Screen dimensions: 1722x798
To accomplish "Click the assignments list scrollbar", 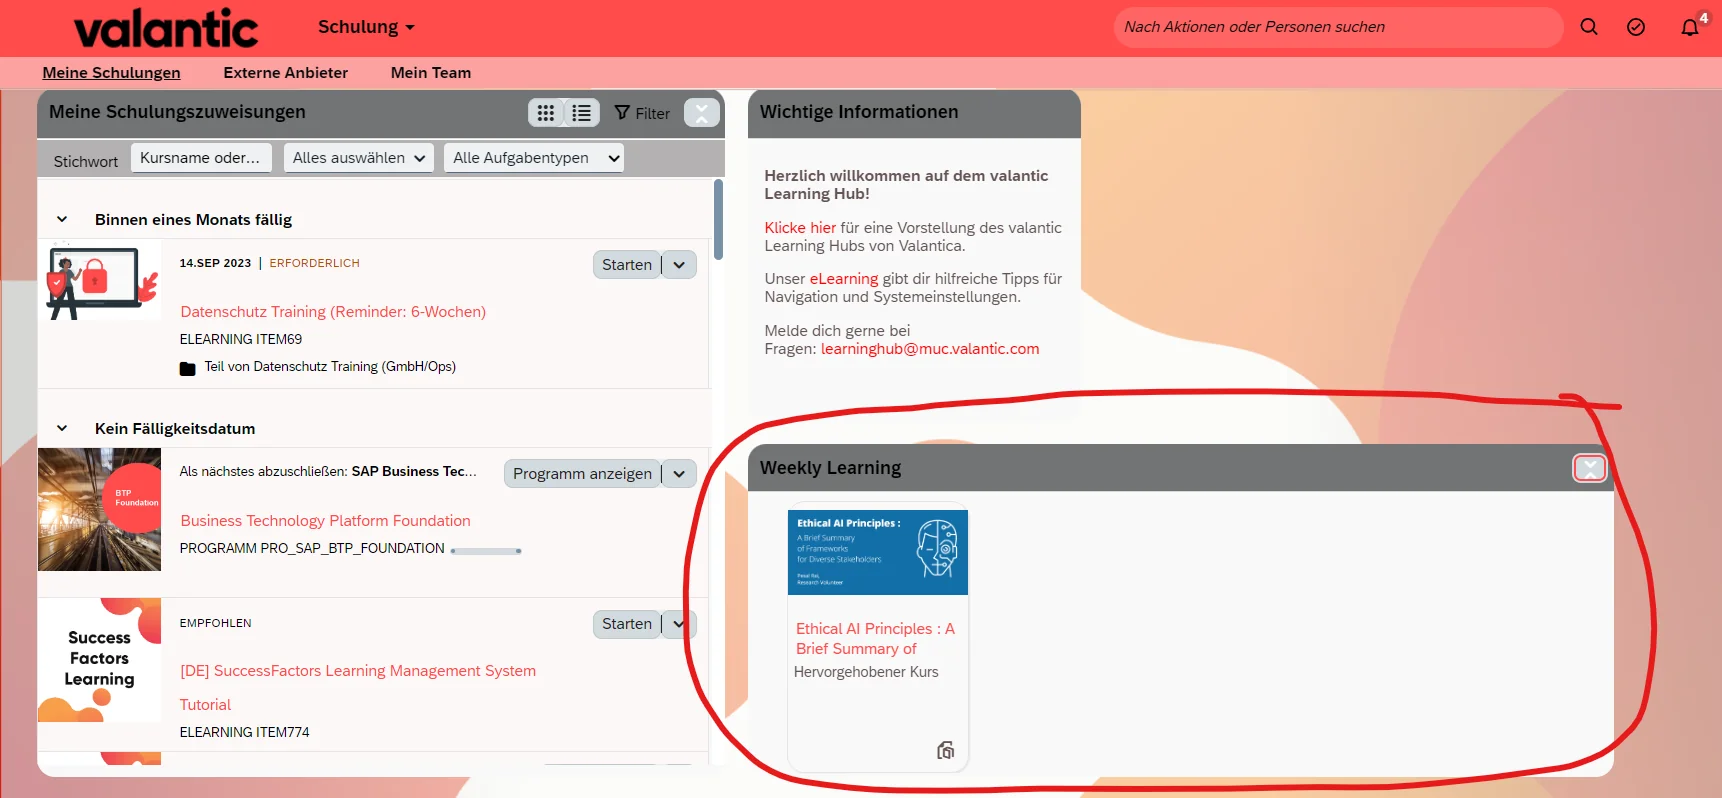I will point(718,220).
